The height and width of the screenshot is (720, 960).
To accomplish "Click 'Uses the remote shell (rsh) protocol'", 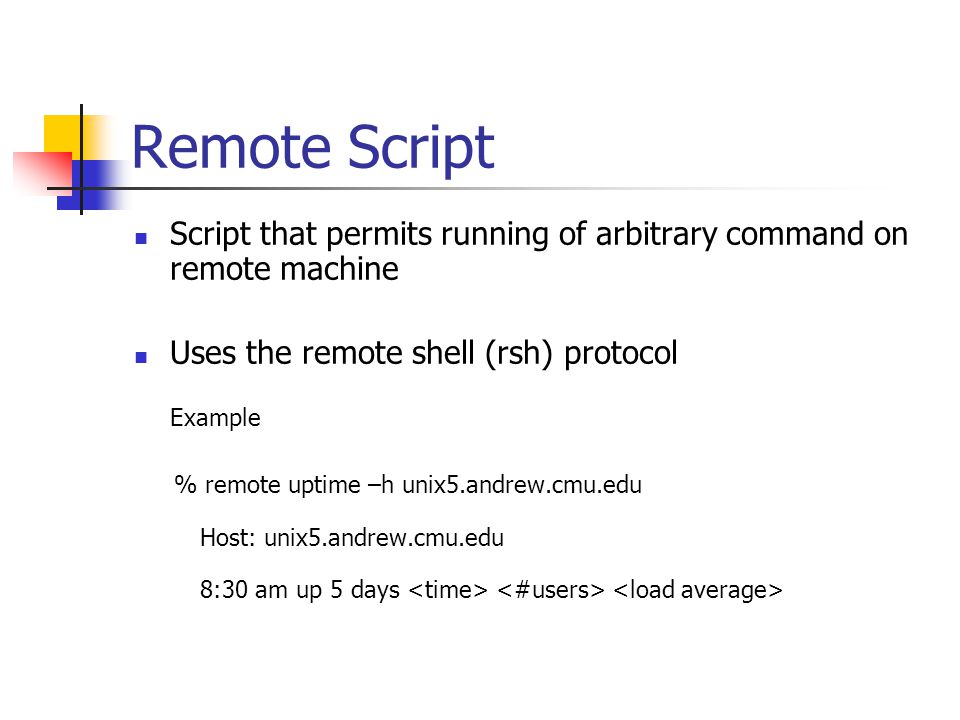I will 424,353.
